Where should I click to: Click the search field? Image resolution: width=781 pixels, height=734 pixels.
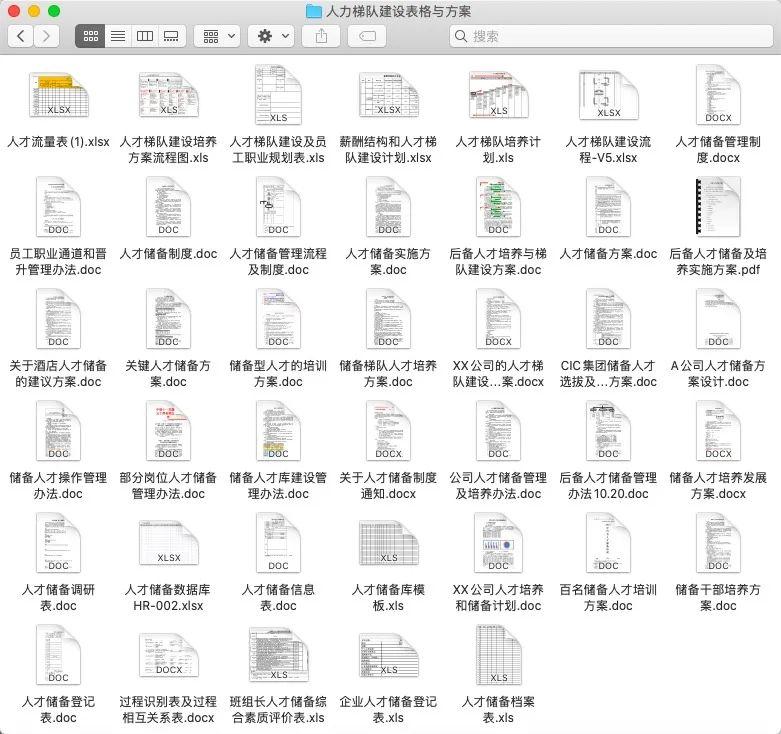click(x=611, y=36)
